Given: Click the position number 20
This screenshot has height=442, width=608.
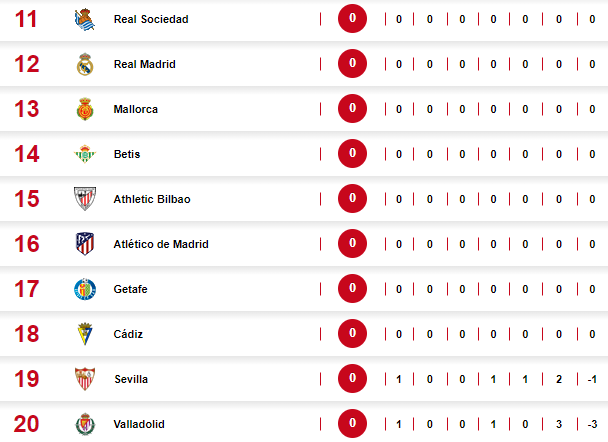Looking at the screenshot, I should pos(27,424).
